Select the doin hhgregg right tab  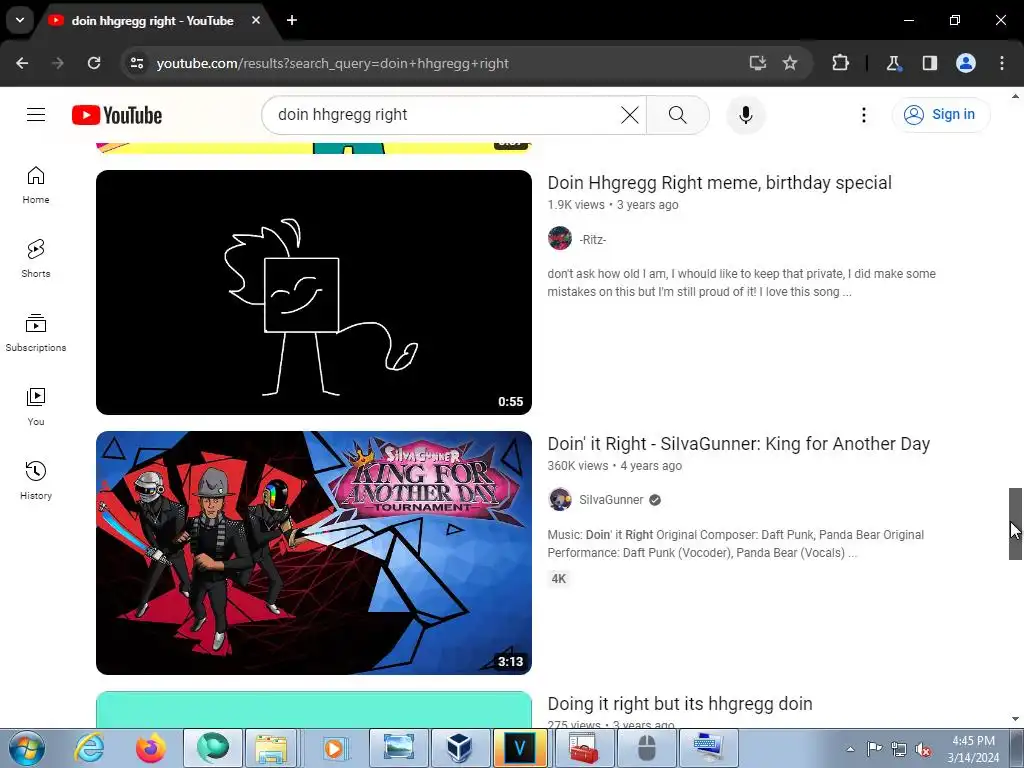[153, 21]
